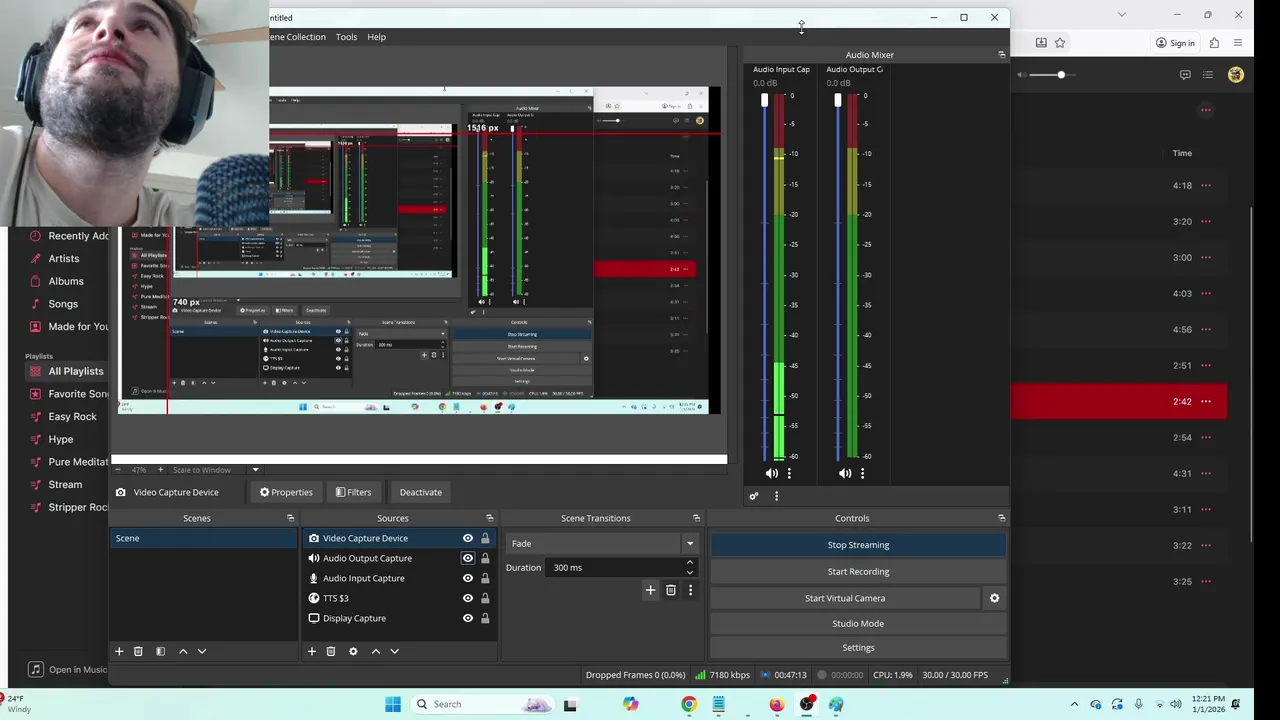The width and height of the screenshot is (1280, 720).
Task: Select All Playlists in music sidebar
Action: (x=76, y=371)
